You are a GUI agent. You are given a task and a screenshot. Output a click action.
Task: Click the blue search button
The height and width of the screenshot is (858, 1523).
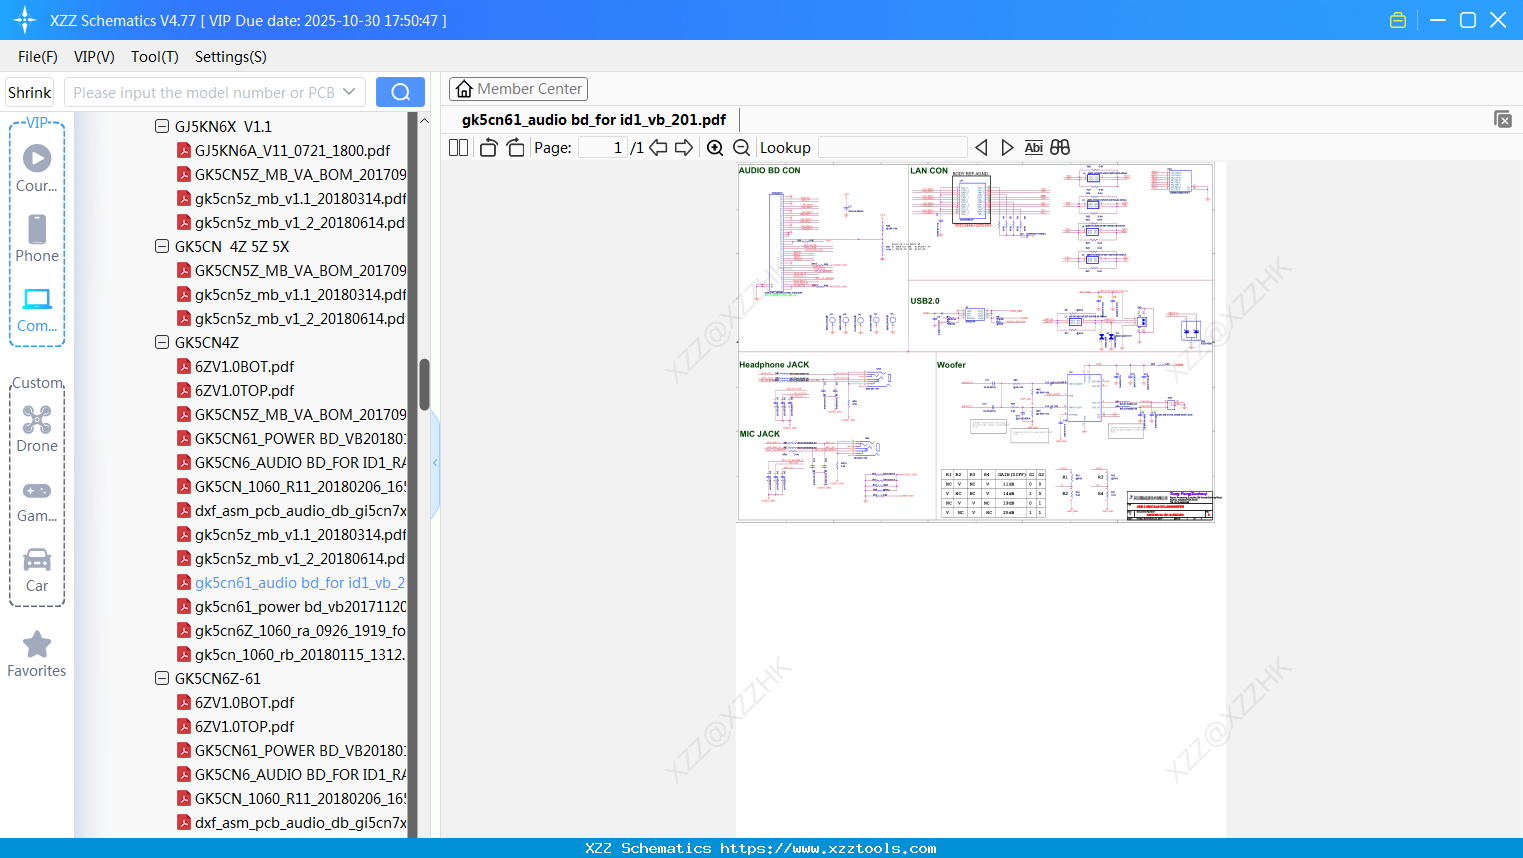tap(400, 92)
